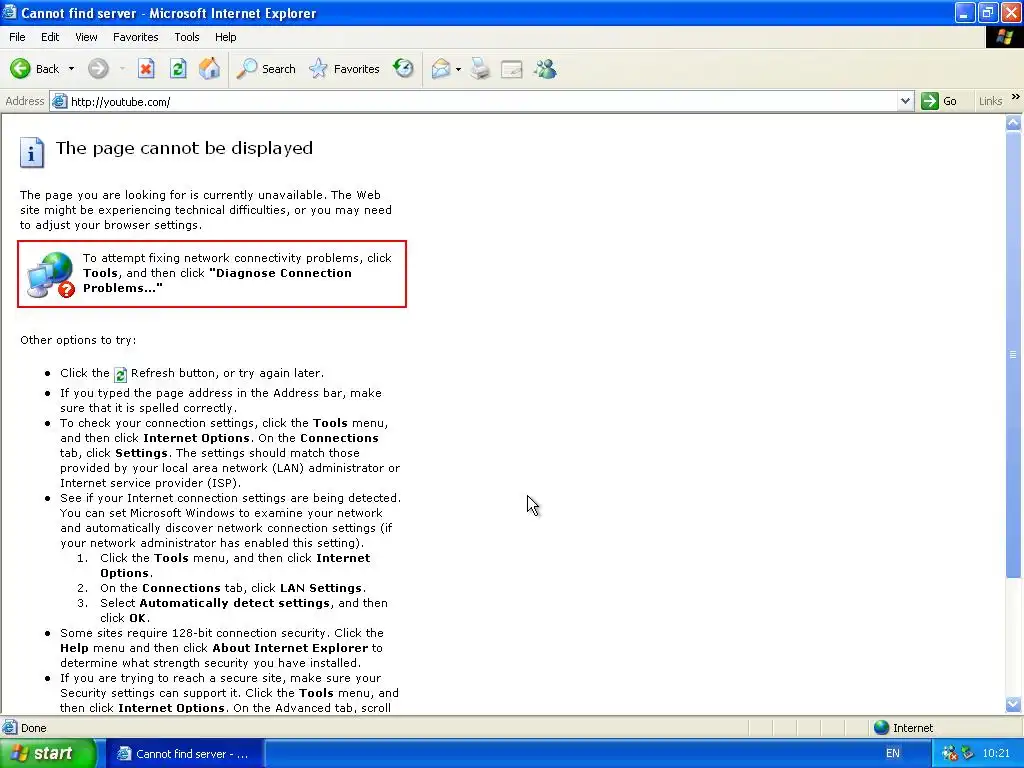Click the Internet zone globe in status bar
Viewport: 1024px width, 768px height.
click(882, 727)
